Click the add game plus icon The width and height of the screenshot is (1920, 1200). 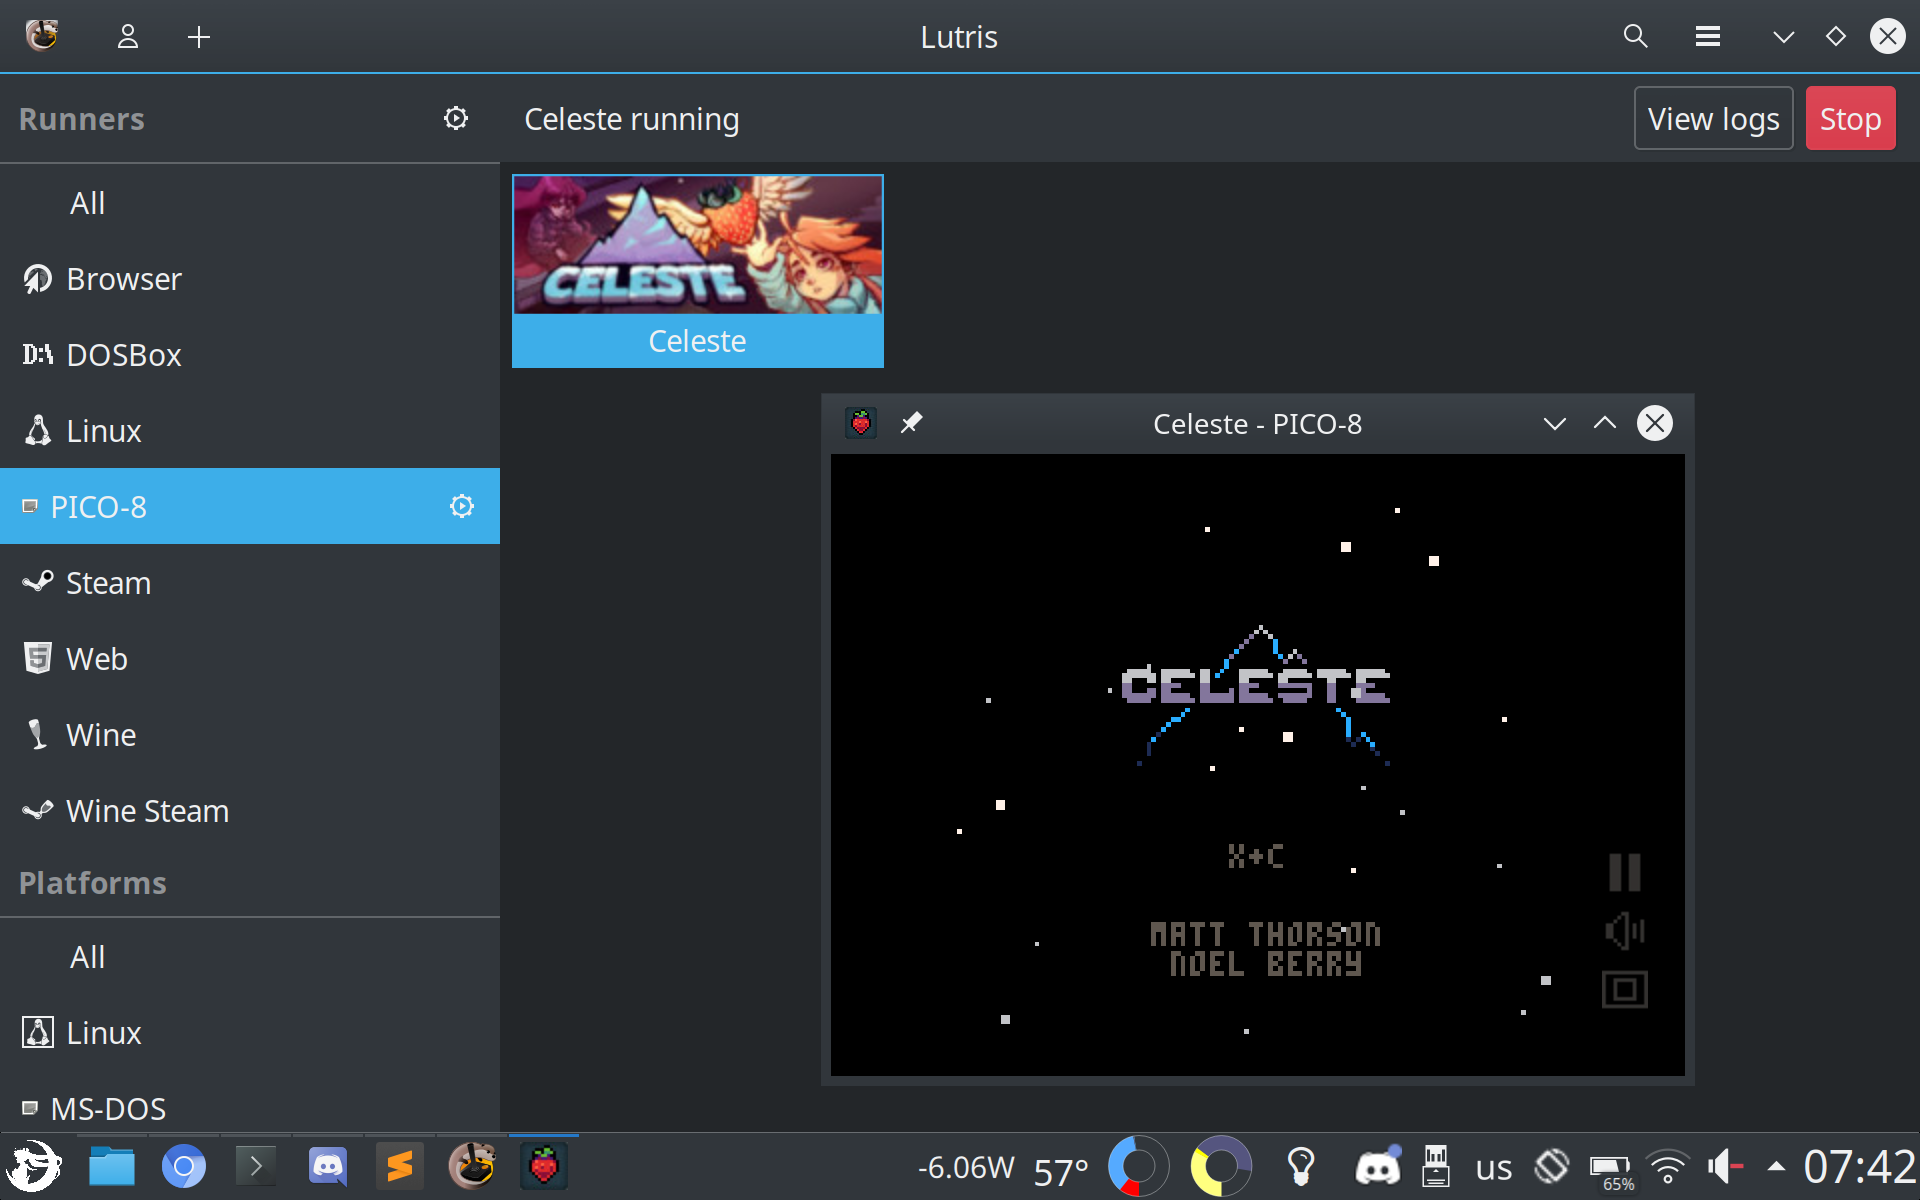click(x=198, y=36)
